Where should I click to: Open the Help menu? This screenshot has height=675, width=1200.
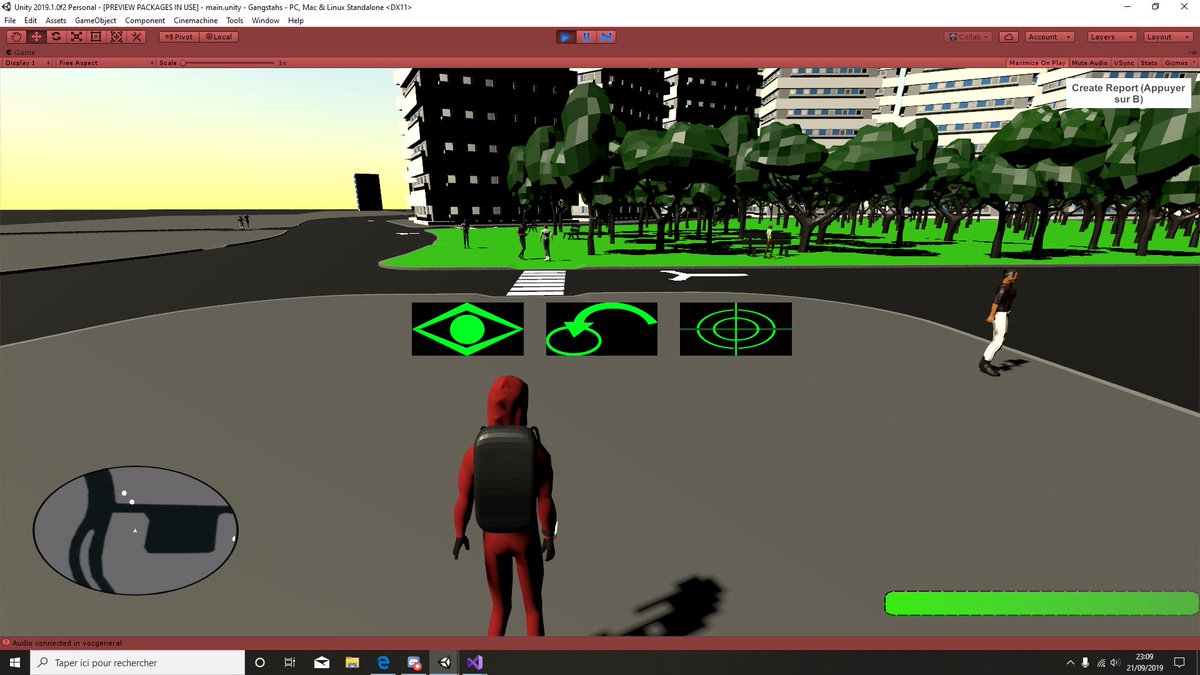(x=296, y=20)
